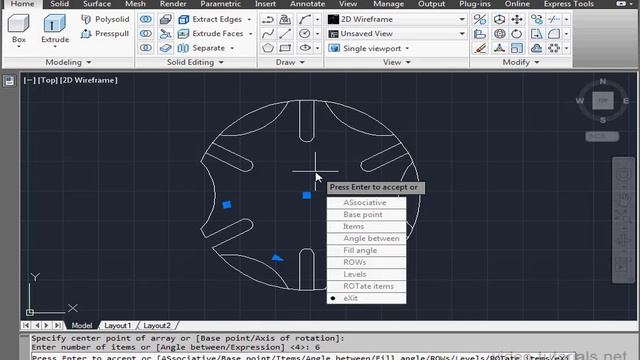The image size is (640, 360).
Task: Choose ASsociative from the array options menu
Action: click(367, 202)
